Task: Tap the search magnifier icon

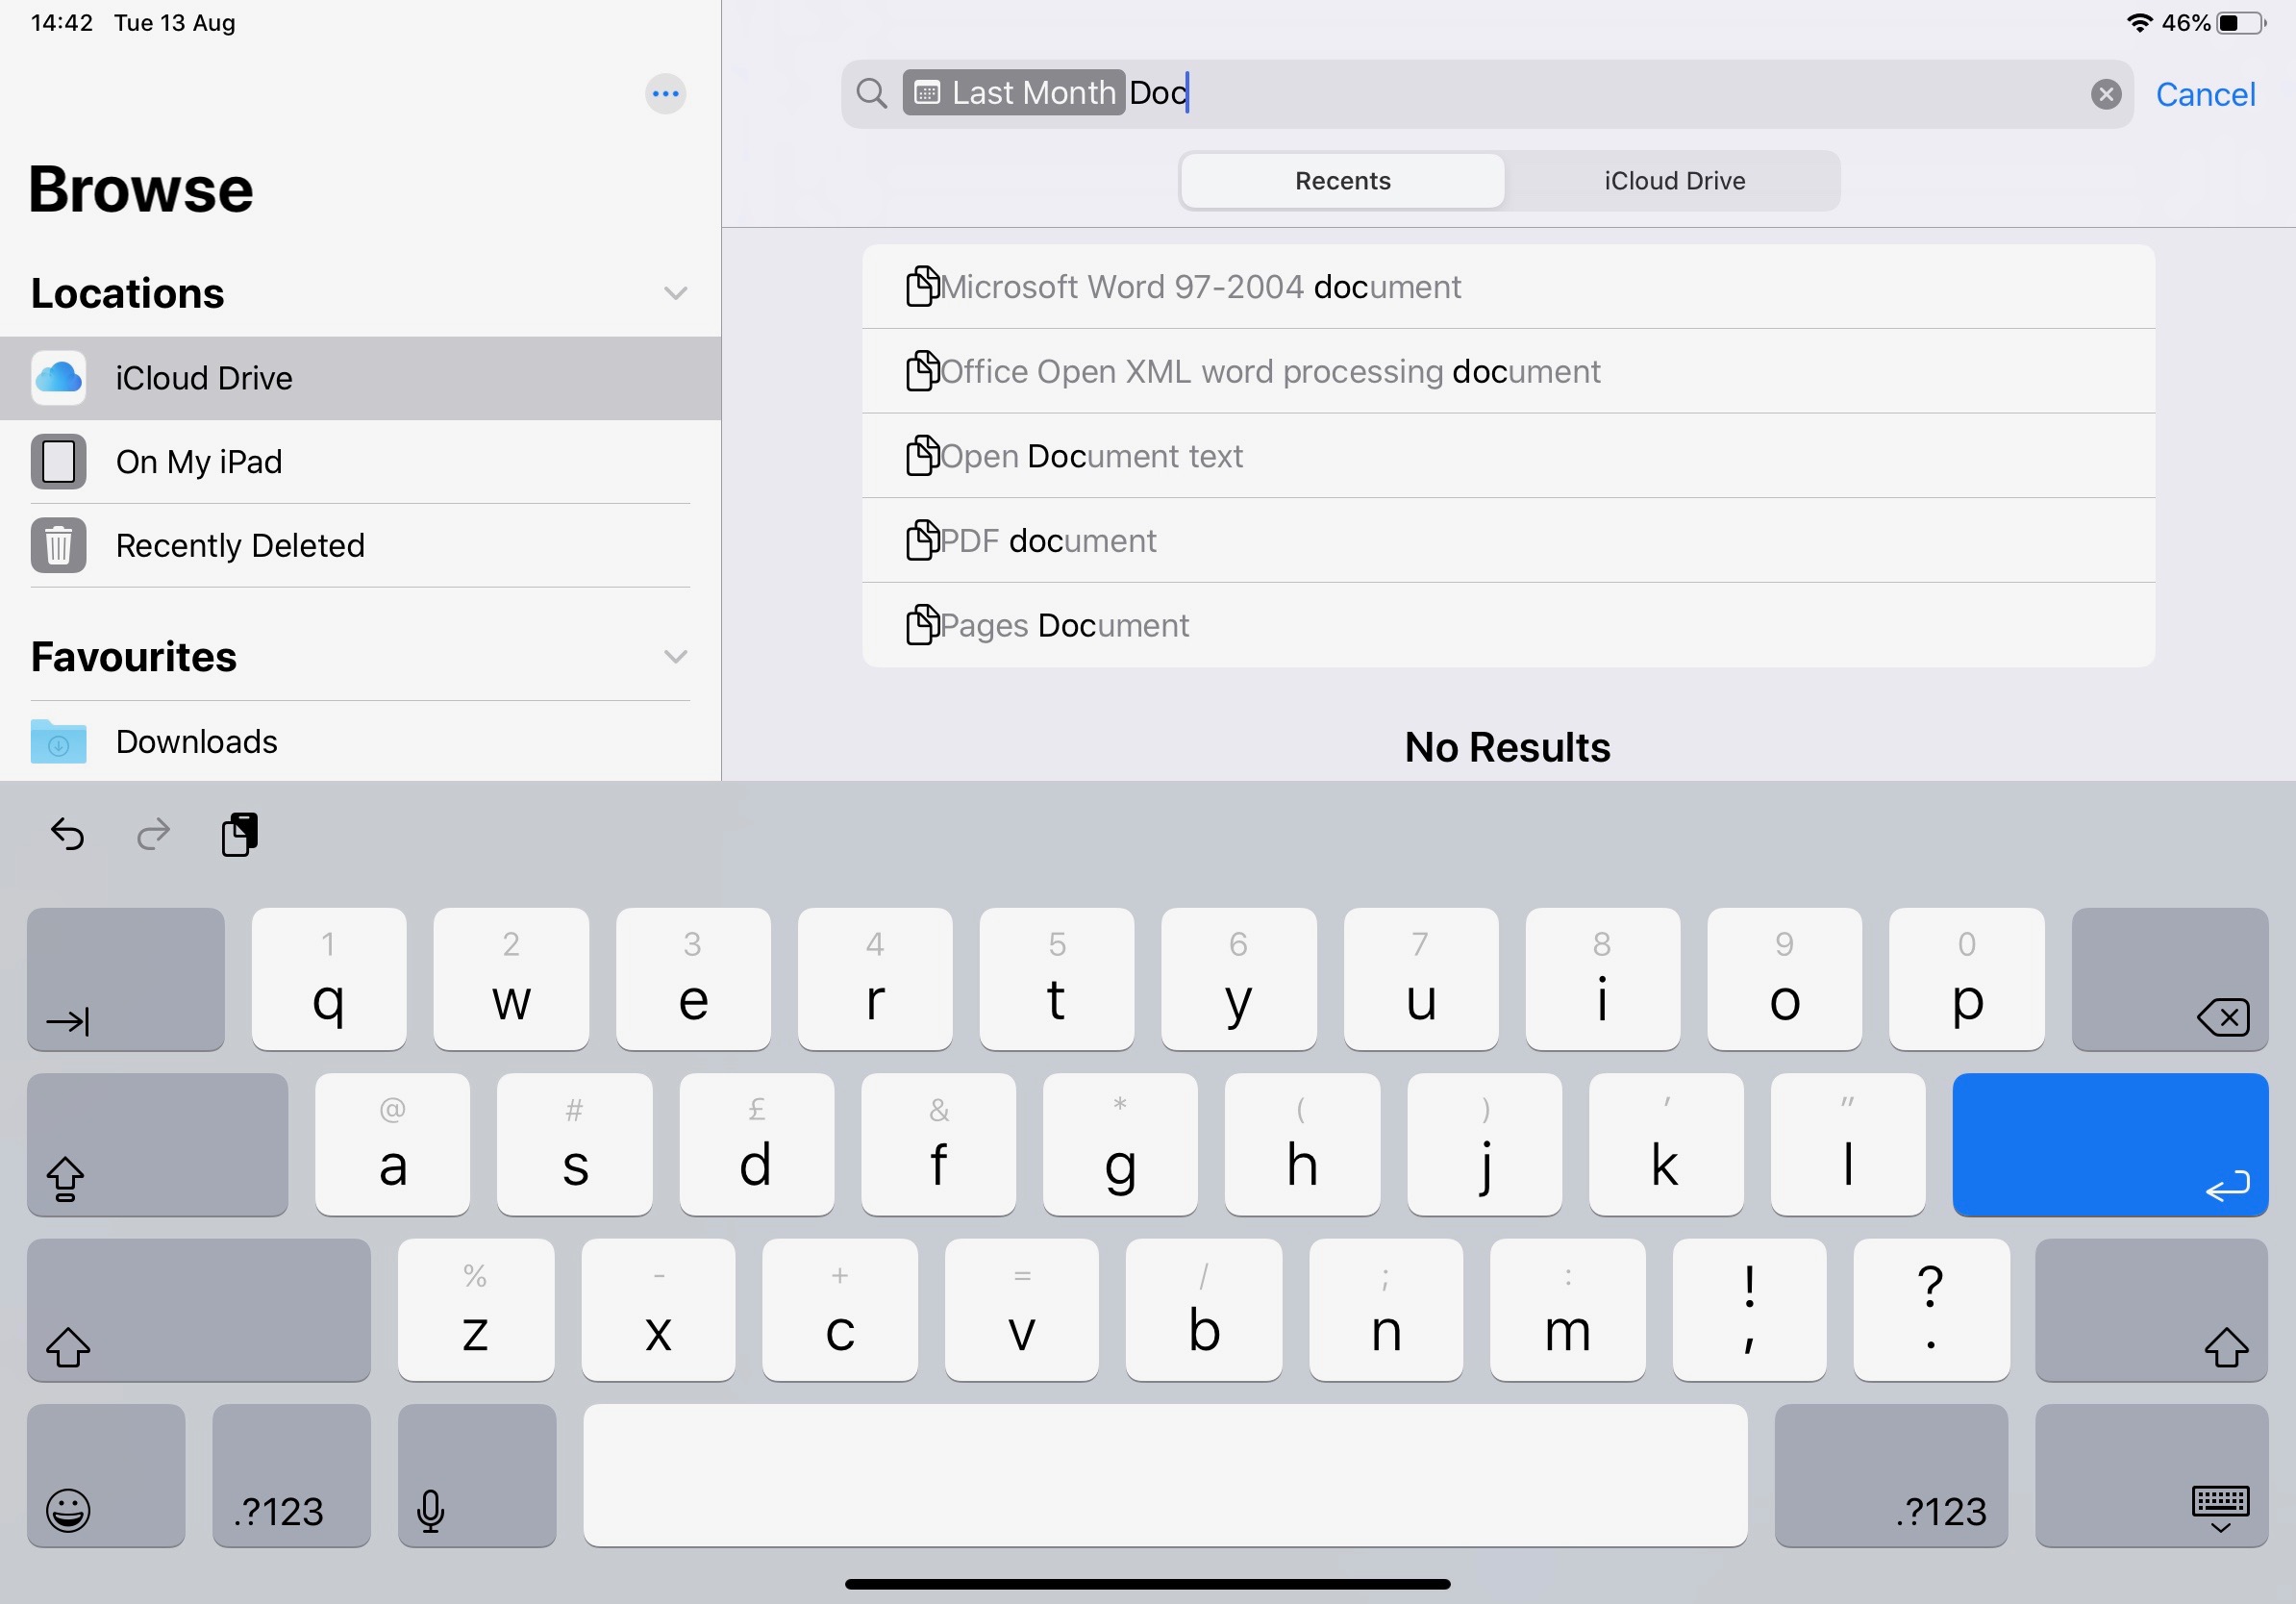Action: point(871,93)
